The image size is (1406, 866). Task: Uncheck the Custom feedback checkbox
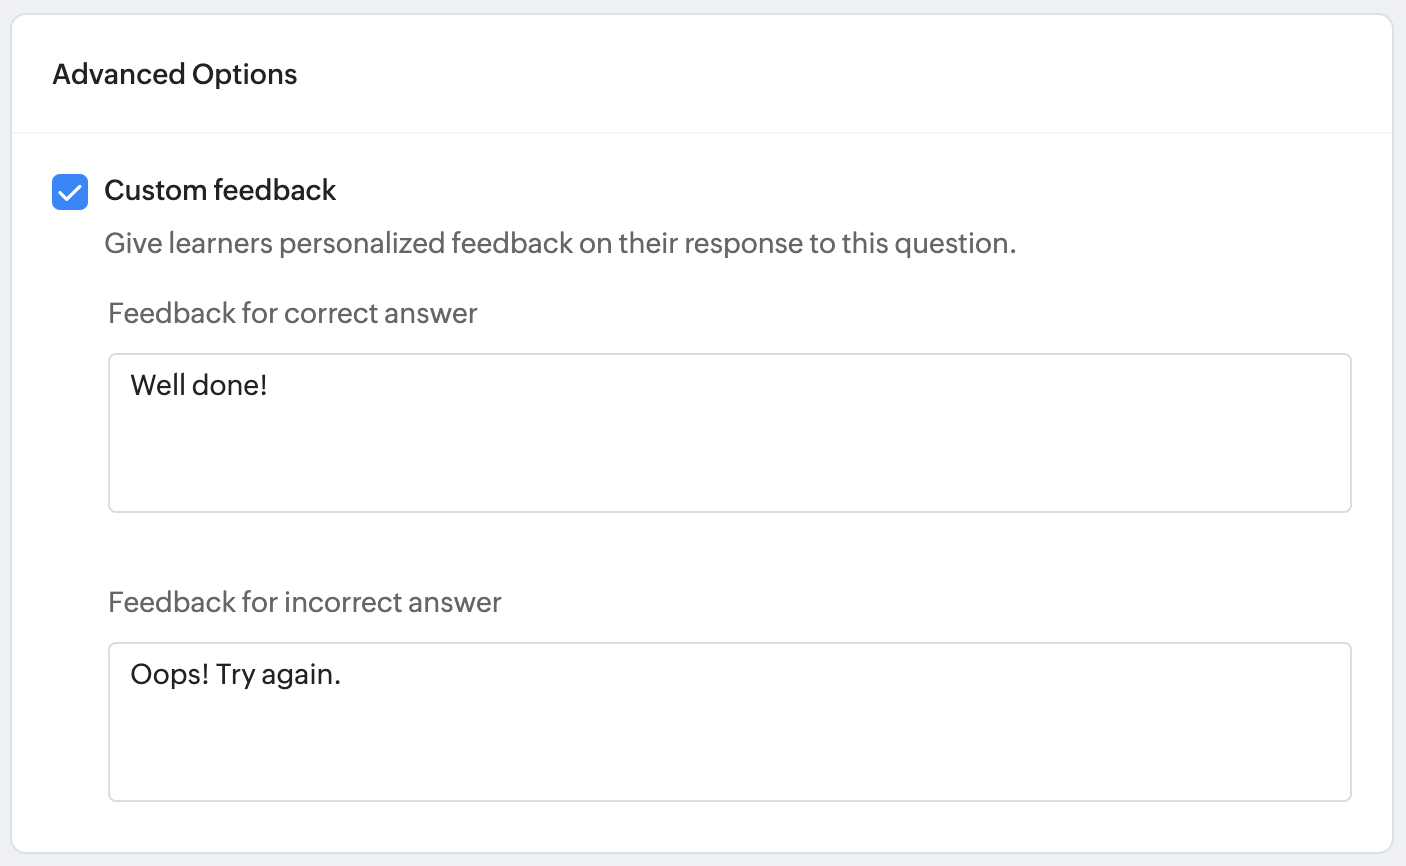[70, 191]
